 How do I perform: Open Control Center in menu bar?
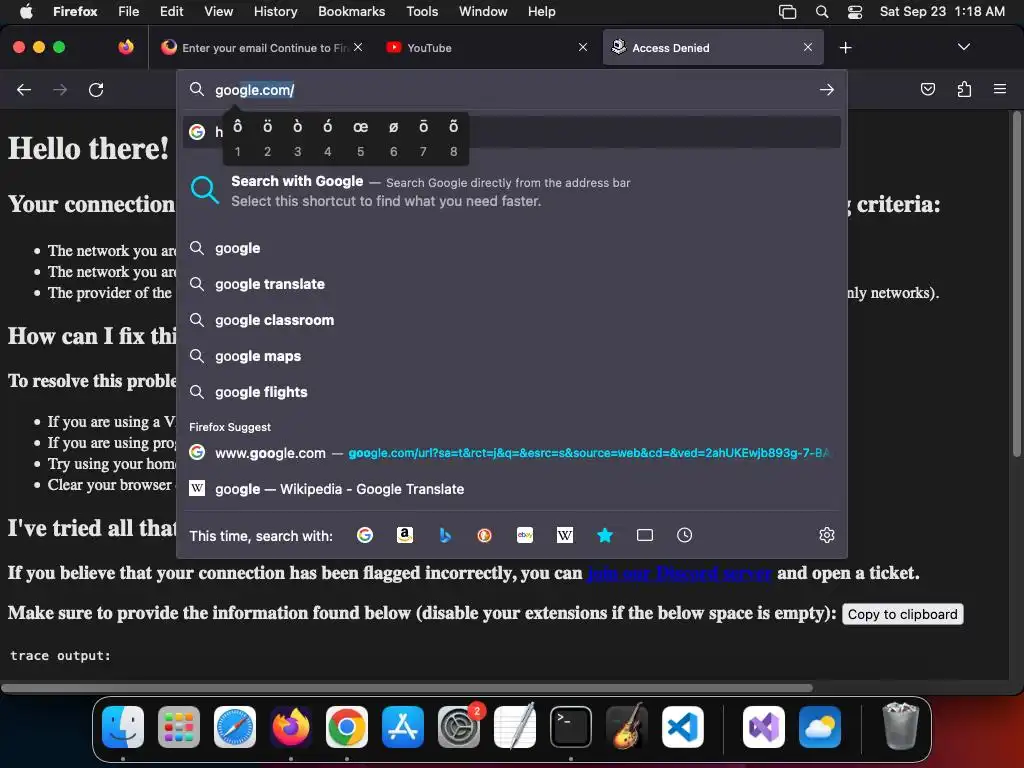click(855, 12)
